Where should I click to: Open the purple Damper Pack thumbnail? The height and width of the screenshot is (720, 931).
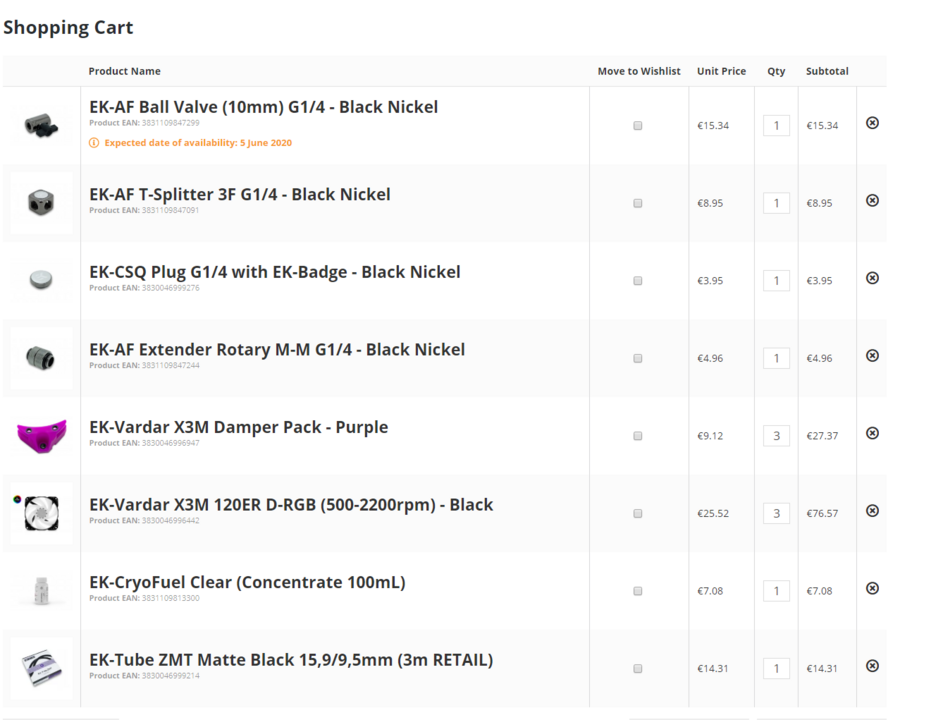[42, 436]
